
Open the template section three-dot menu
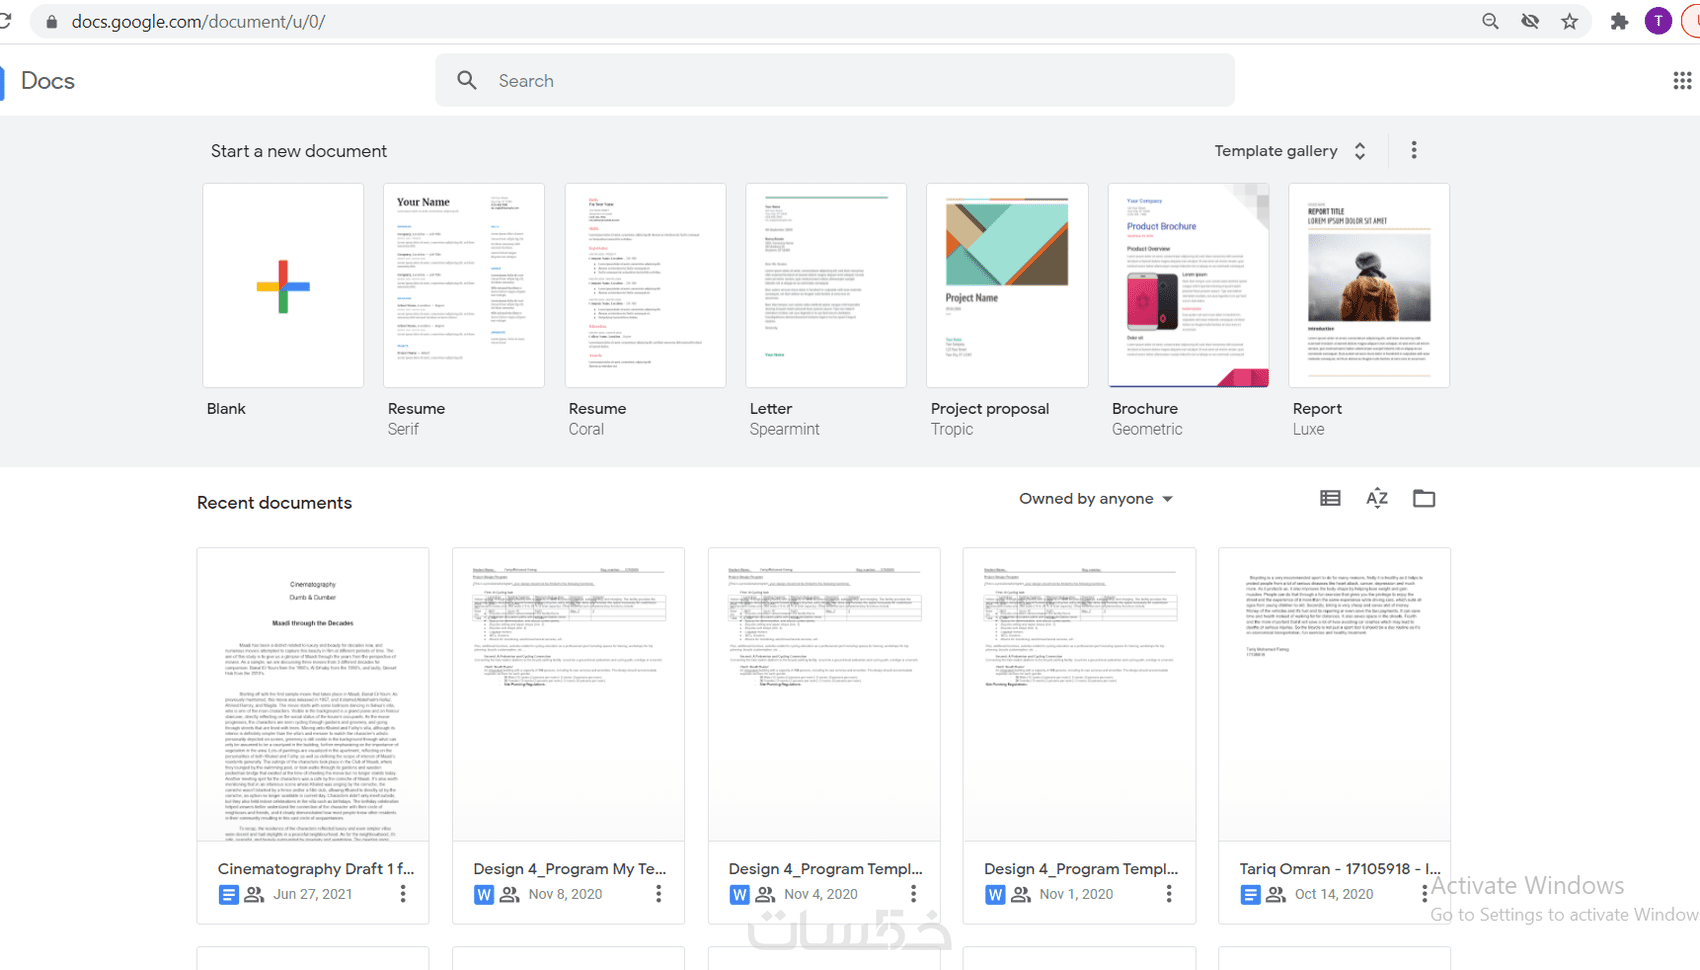[x=1413, y=150]
